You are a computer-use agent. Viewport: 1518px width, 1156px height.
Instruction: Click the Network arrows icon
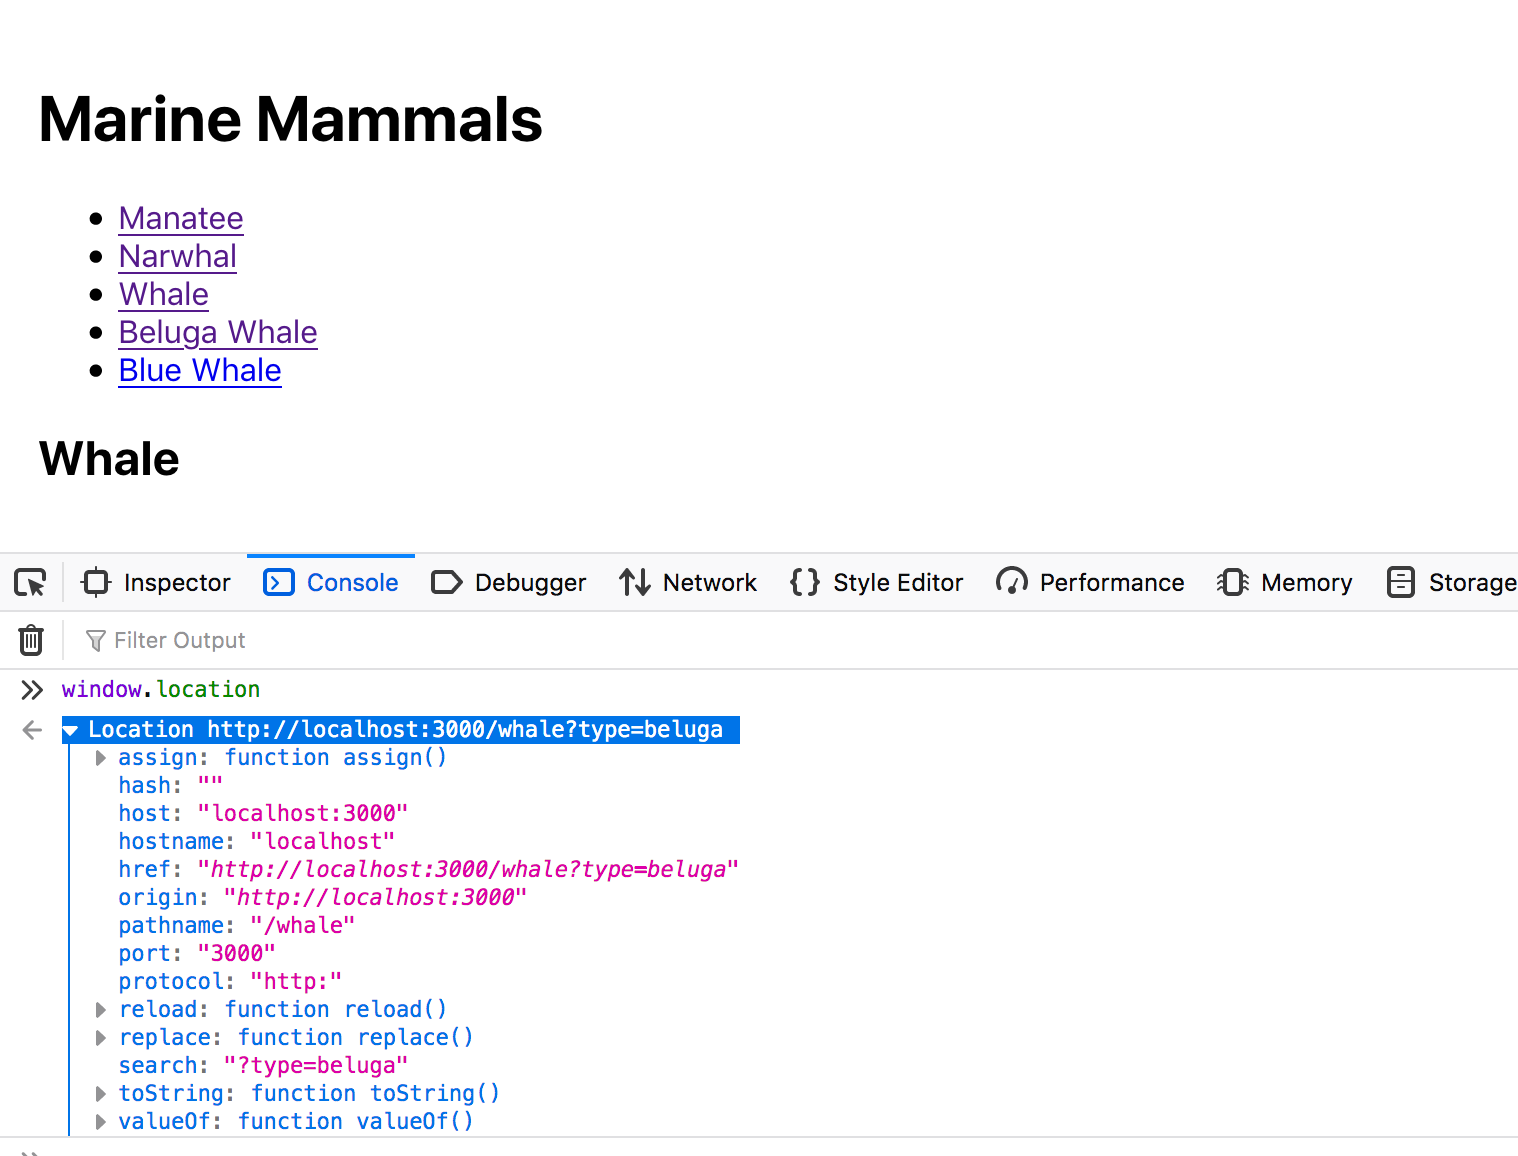click(x=635, y=582)
